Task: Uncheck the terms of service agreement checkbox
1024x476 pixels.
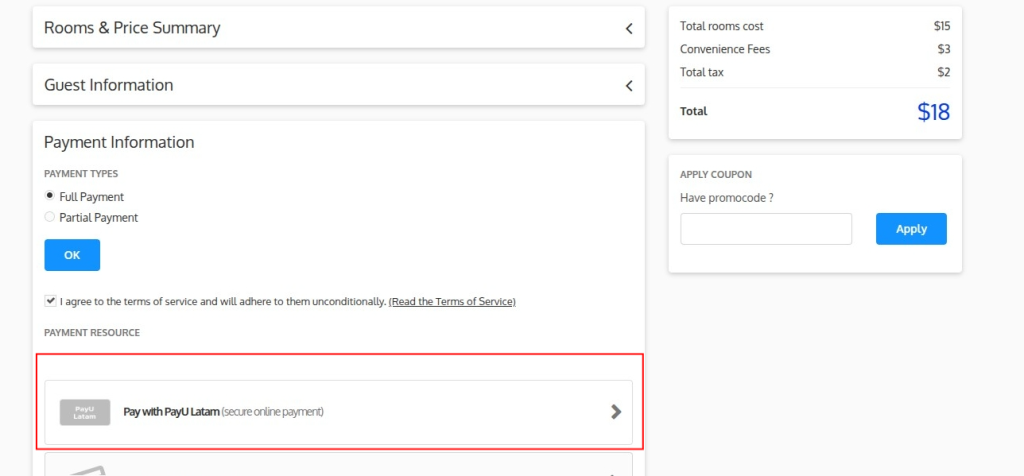Action: pyautogui.click(x=50, y=301)
